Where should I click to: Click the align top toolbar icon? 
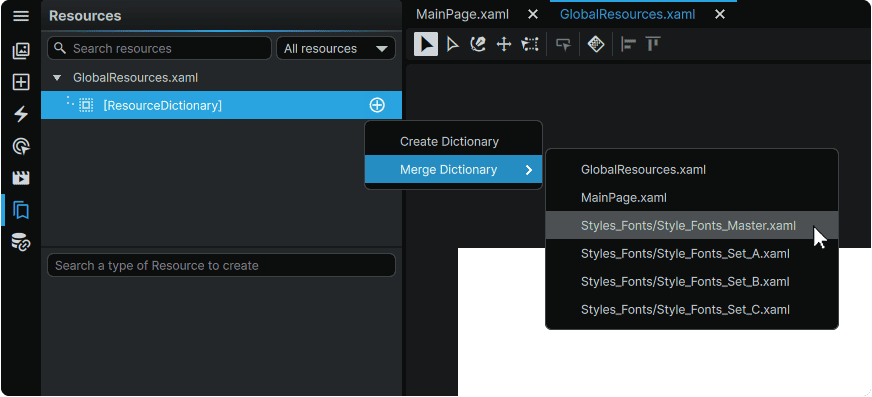click(x=653, y=44)
